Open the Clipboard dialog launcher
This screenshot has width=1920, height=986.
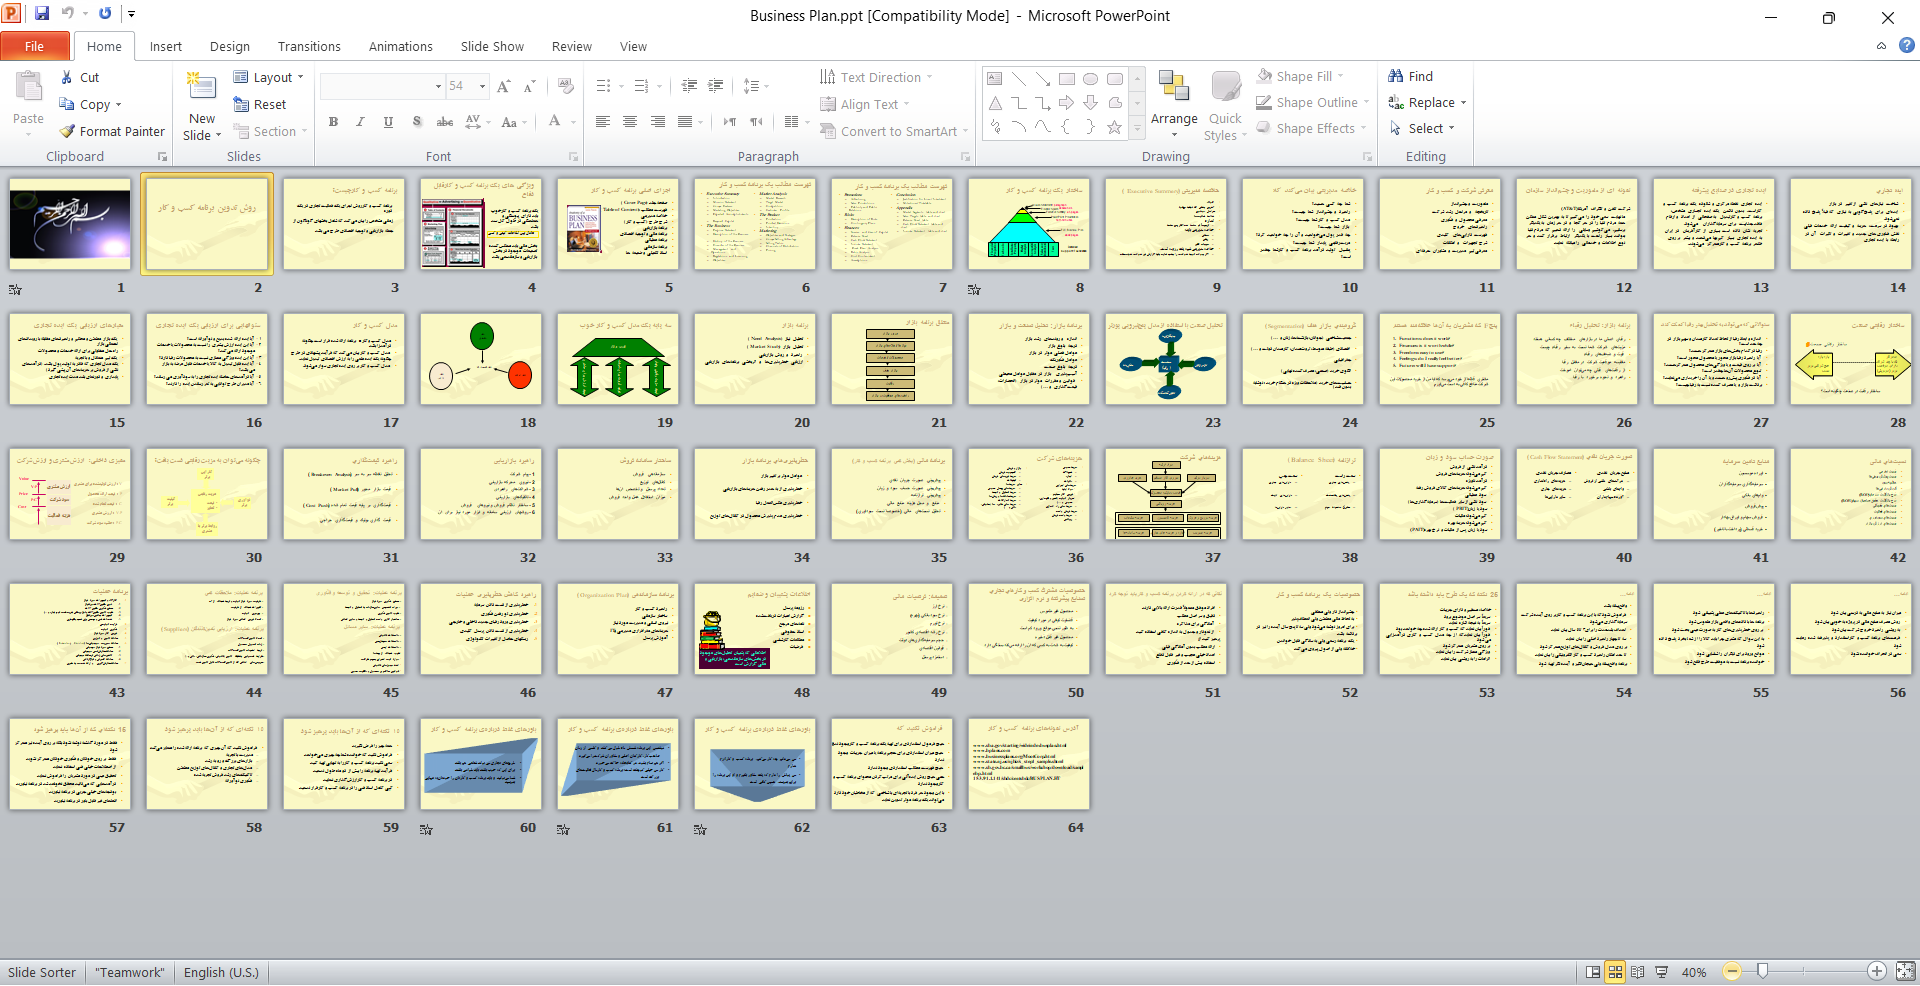162,157
